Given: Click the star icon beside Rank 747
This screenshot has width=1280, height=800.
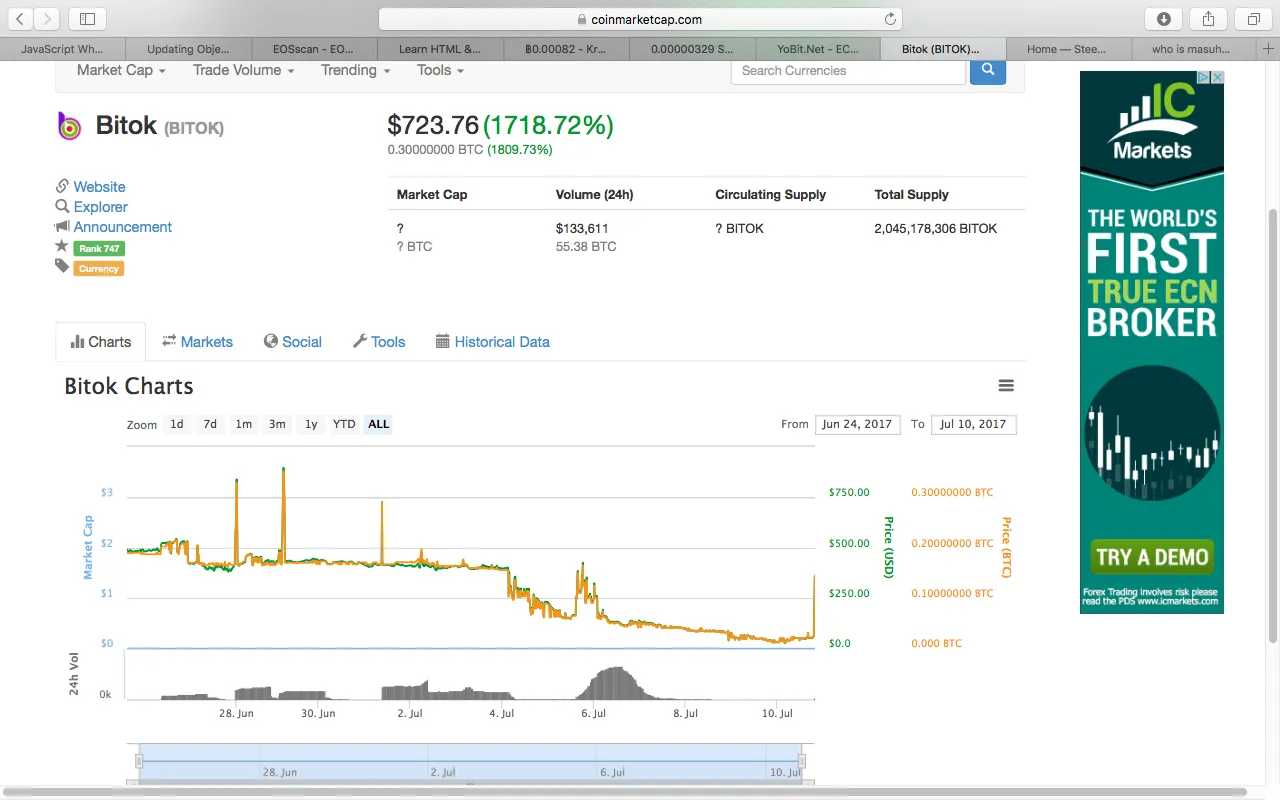Looking at the screenshot, I should point(62,246).
